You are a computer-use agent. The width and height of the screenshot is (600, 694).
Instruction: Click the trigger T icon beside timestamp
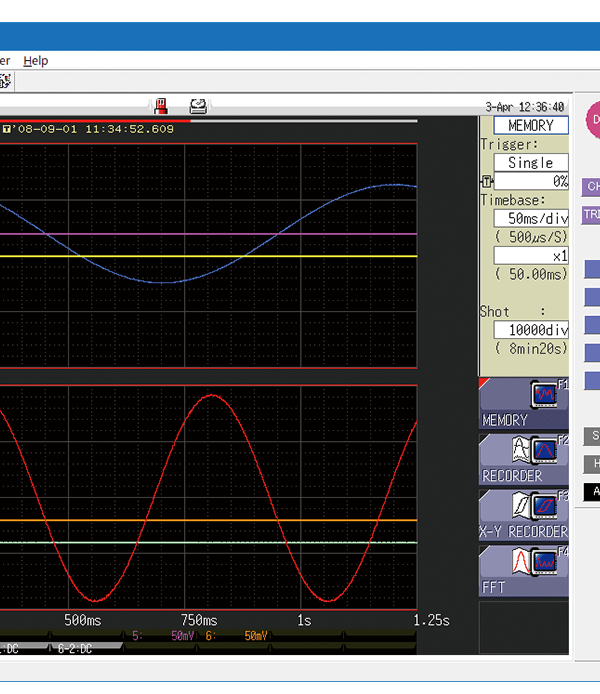(x=6, y=129)
